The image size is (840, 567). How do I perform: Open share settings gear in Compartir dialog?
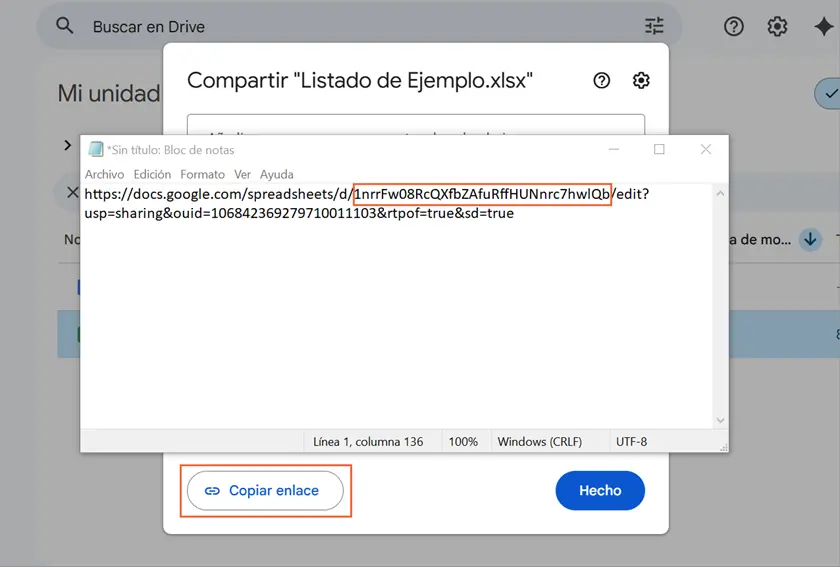[641, 80]
